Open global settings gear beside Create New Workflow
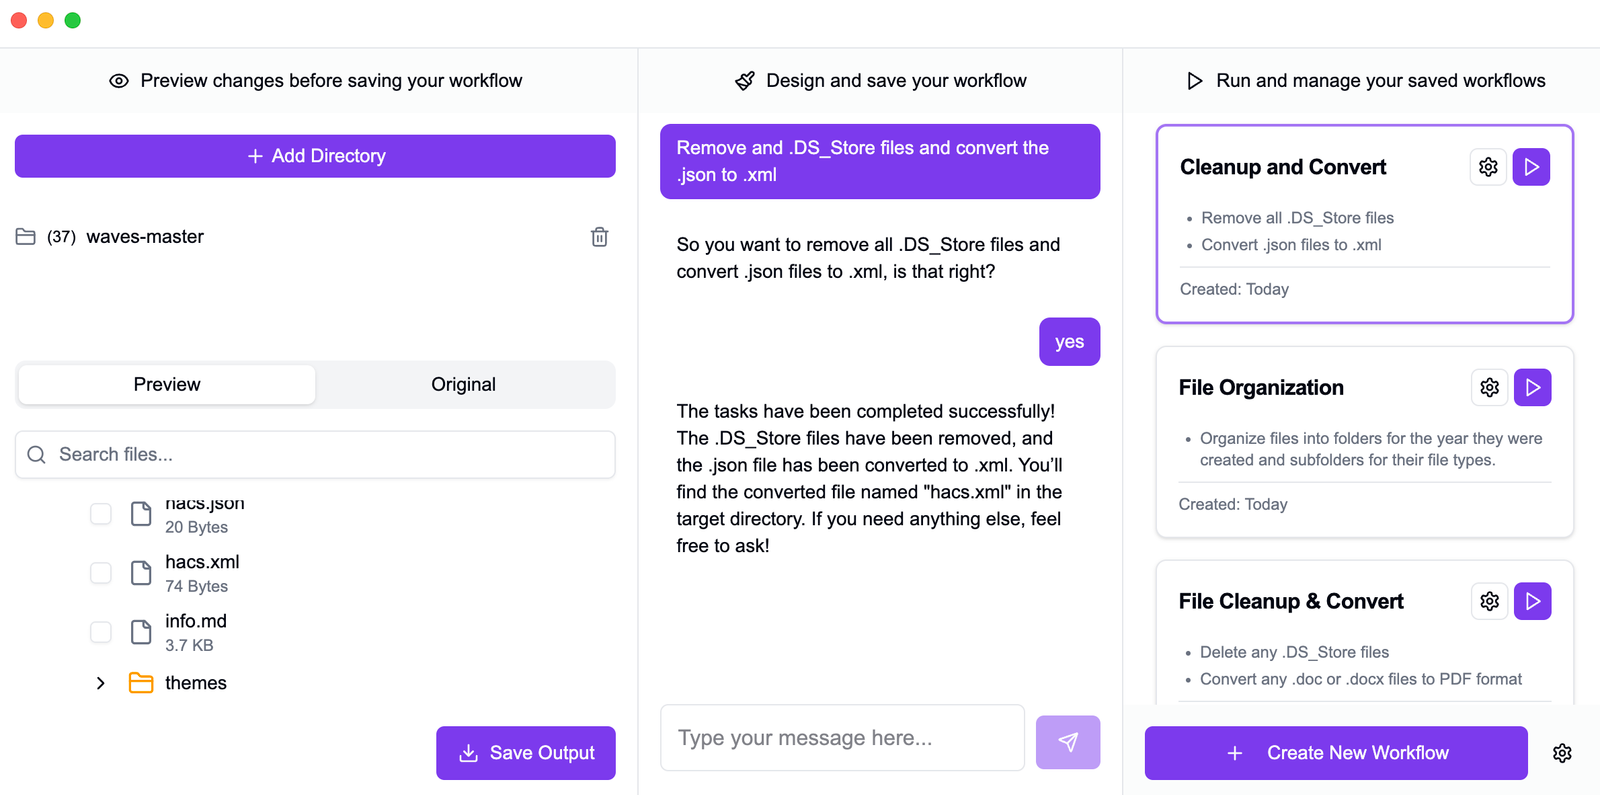The image size is (1600, 795). (1562, 753)
